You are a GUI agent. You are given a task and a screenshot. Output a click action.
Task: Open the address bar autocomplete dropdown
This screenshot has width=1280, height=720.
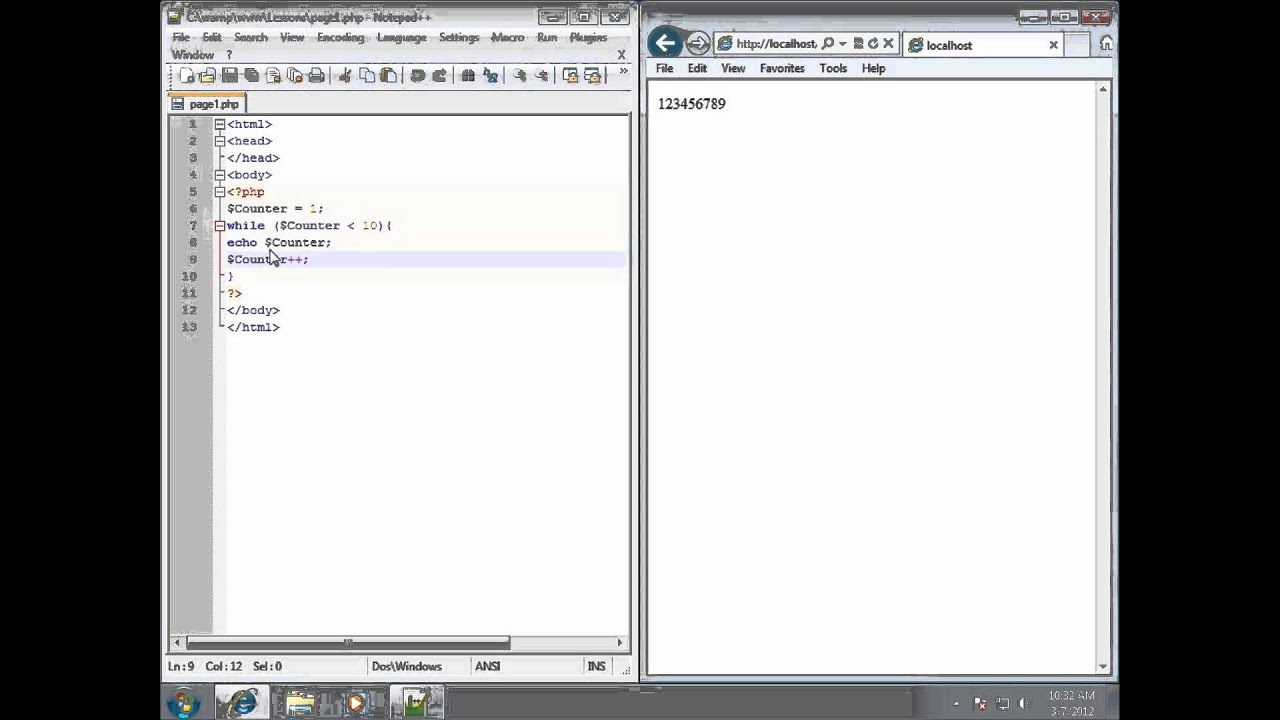click(x=843, y=44)
